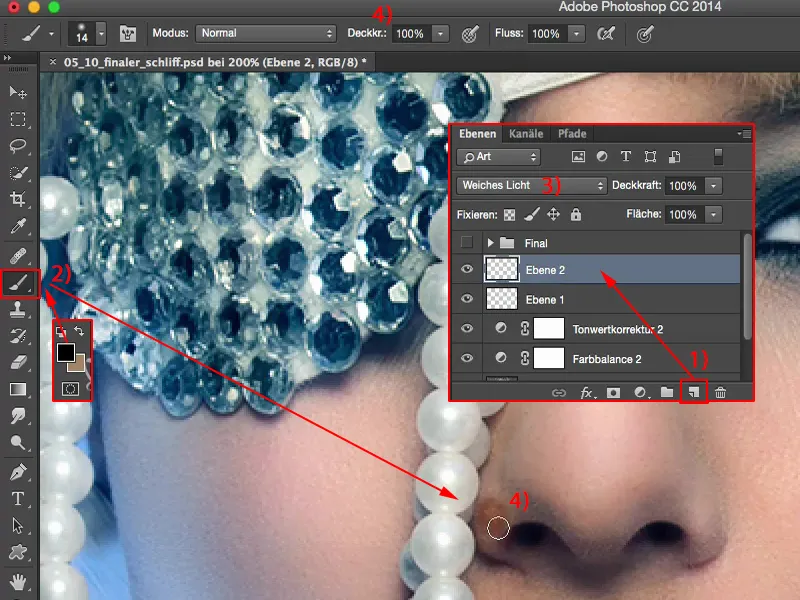This screenshot has width=800, height=600.
Task: Filter layers by pixel type
Action: pos(578,157)
